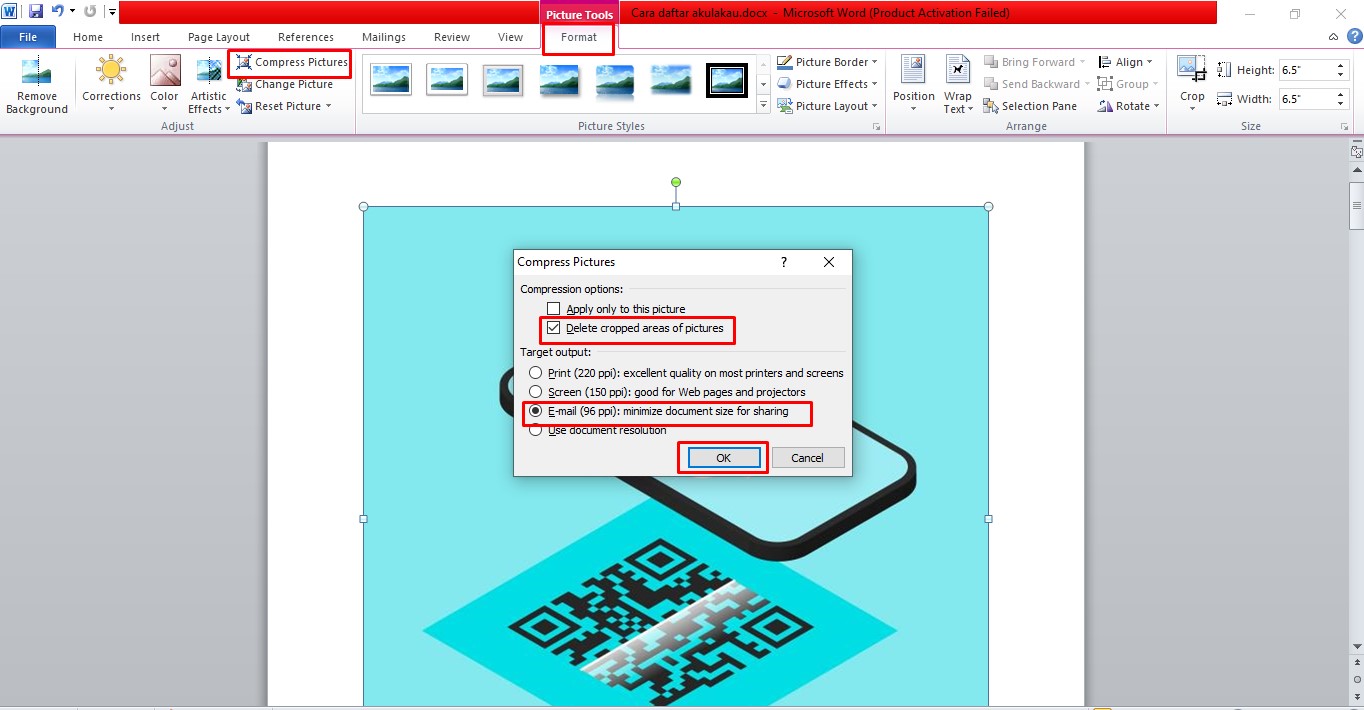Select Use document resolution option

pyautogui.click(x=598, y=430)
